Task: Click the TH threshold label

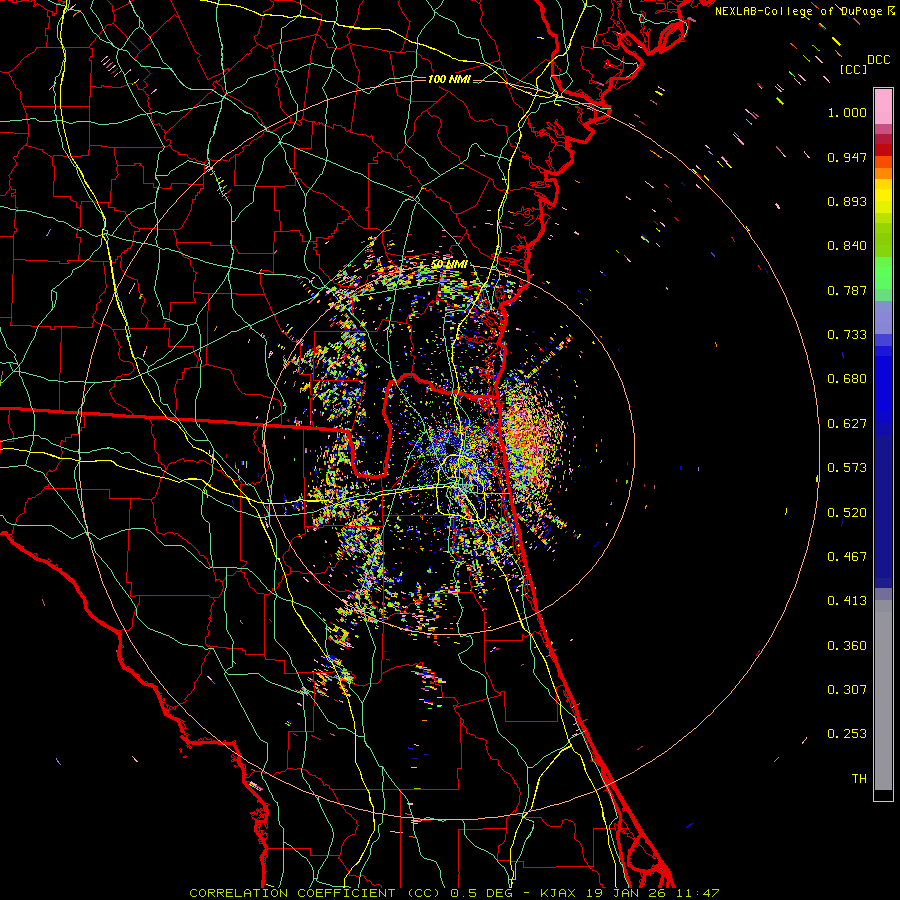Action: (859, 779)
